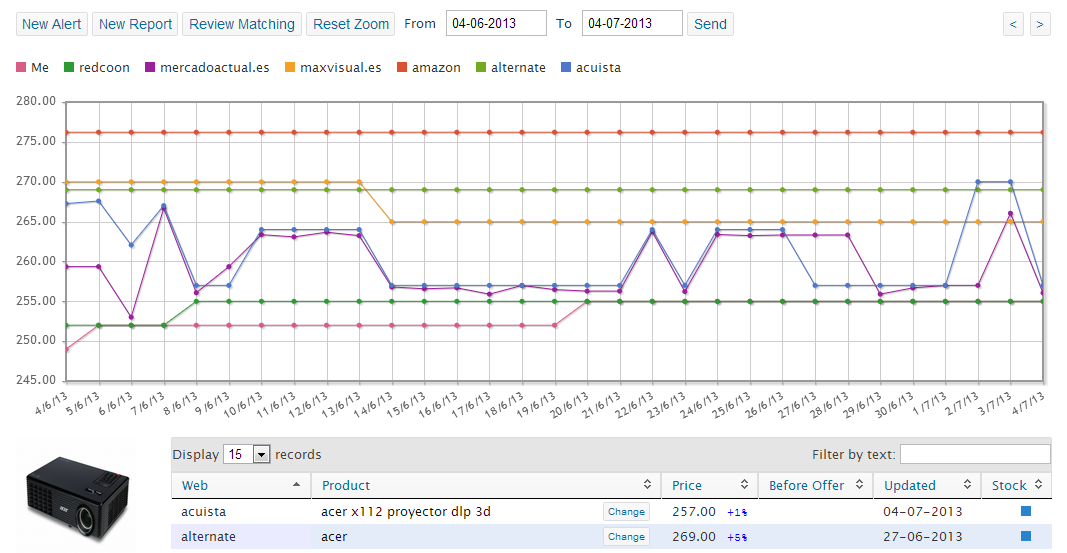Send the selected date range
The height and width of the screenshot is (553, 1067).
tap(710, 24)
